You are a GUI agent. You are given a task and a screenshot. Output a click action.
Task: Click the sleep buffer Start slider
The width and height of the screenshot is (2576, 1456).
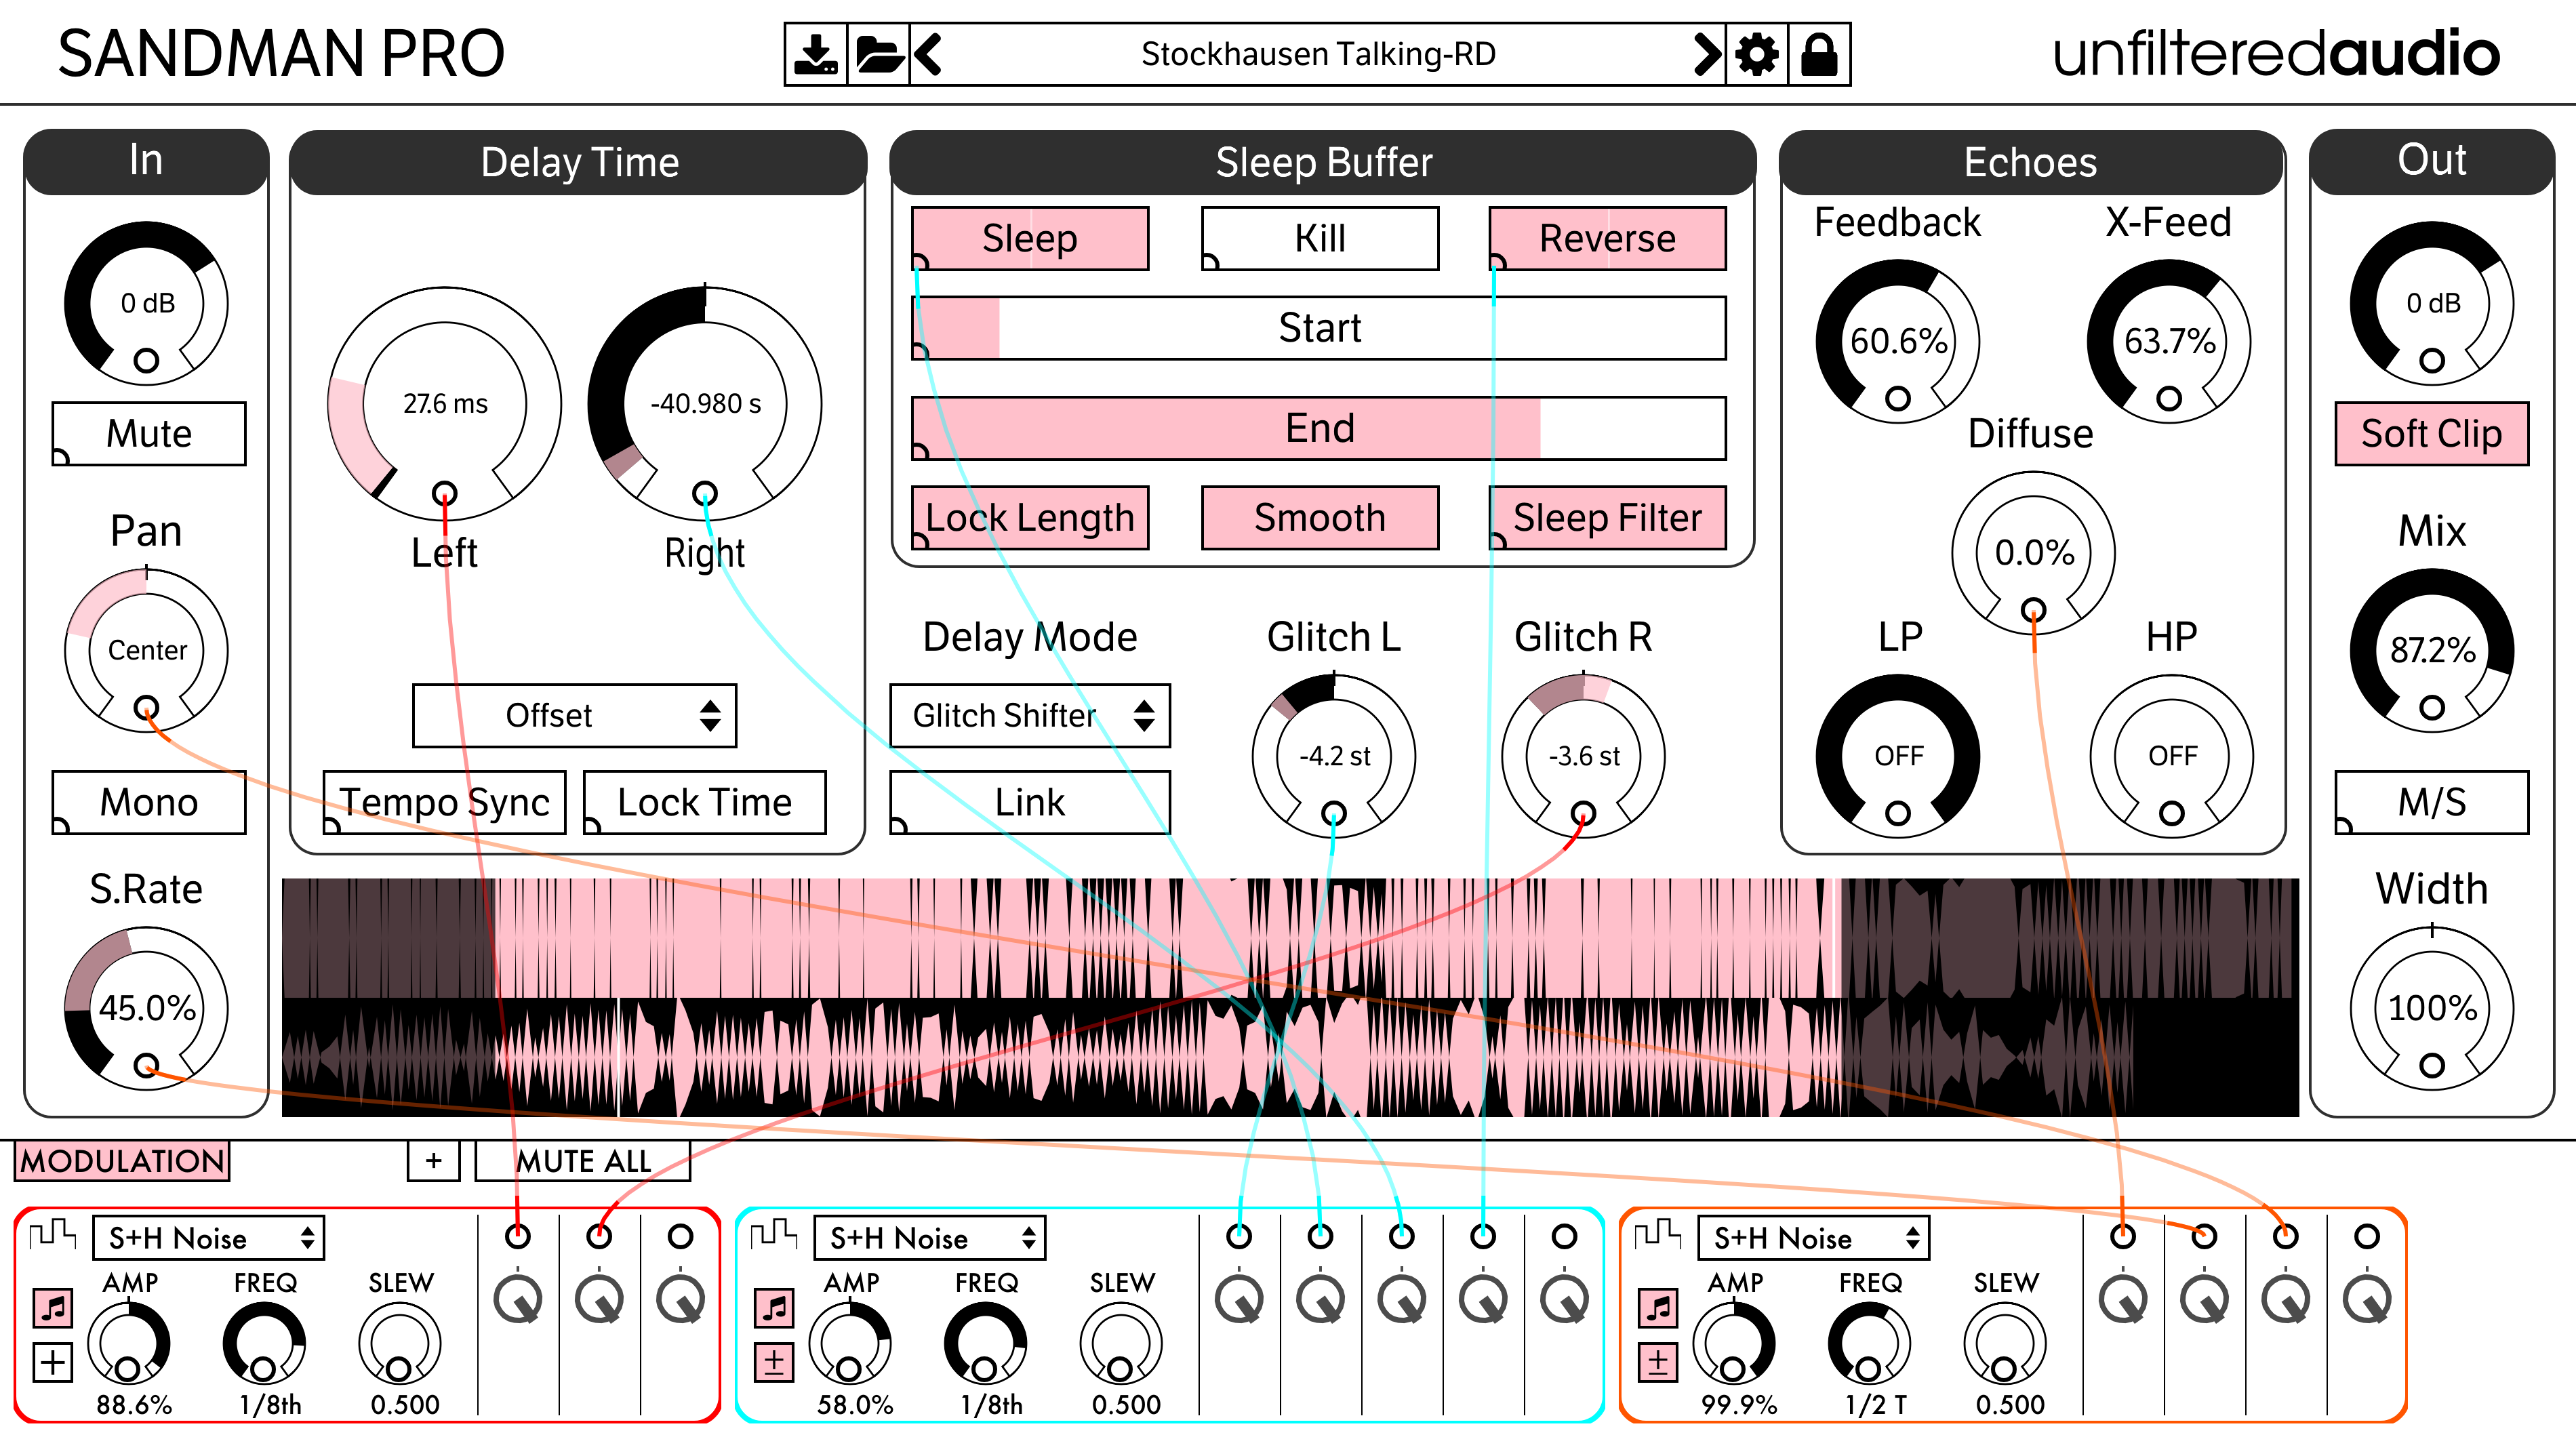1319,328
